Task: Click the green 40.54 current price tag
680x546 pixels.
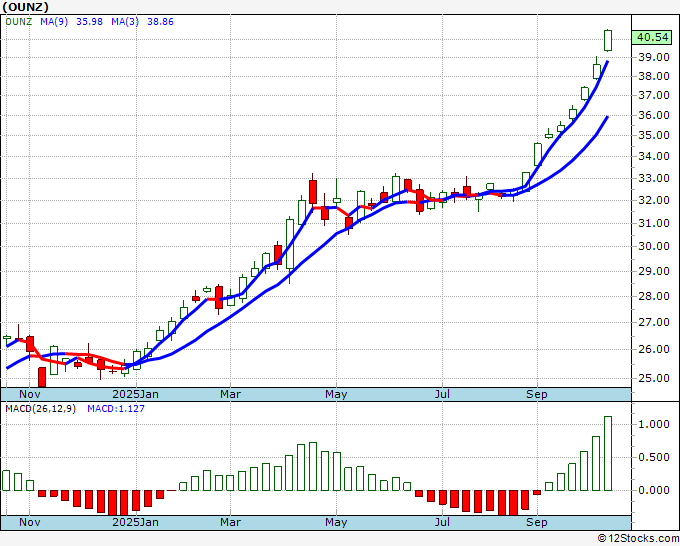Action: [652, 38]
